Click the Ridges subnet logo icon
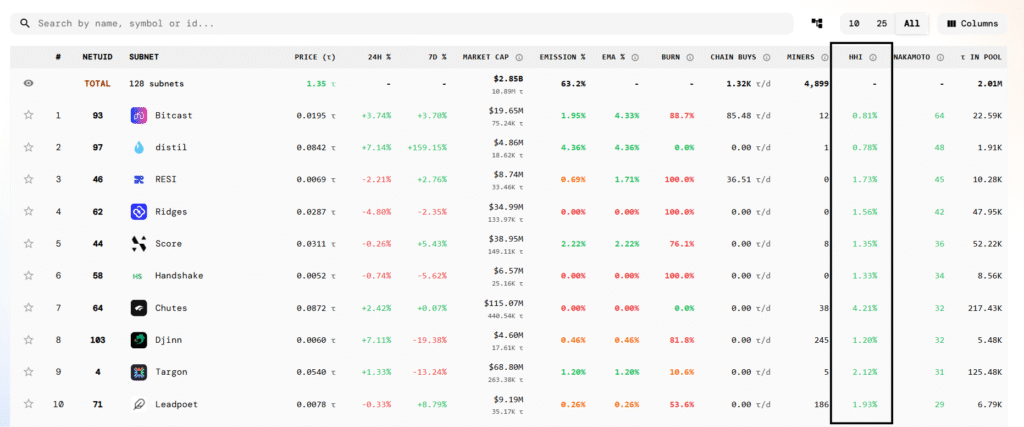The width and height of the screenshot is (1024, 427). point(139,212)
